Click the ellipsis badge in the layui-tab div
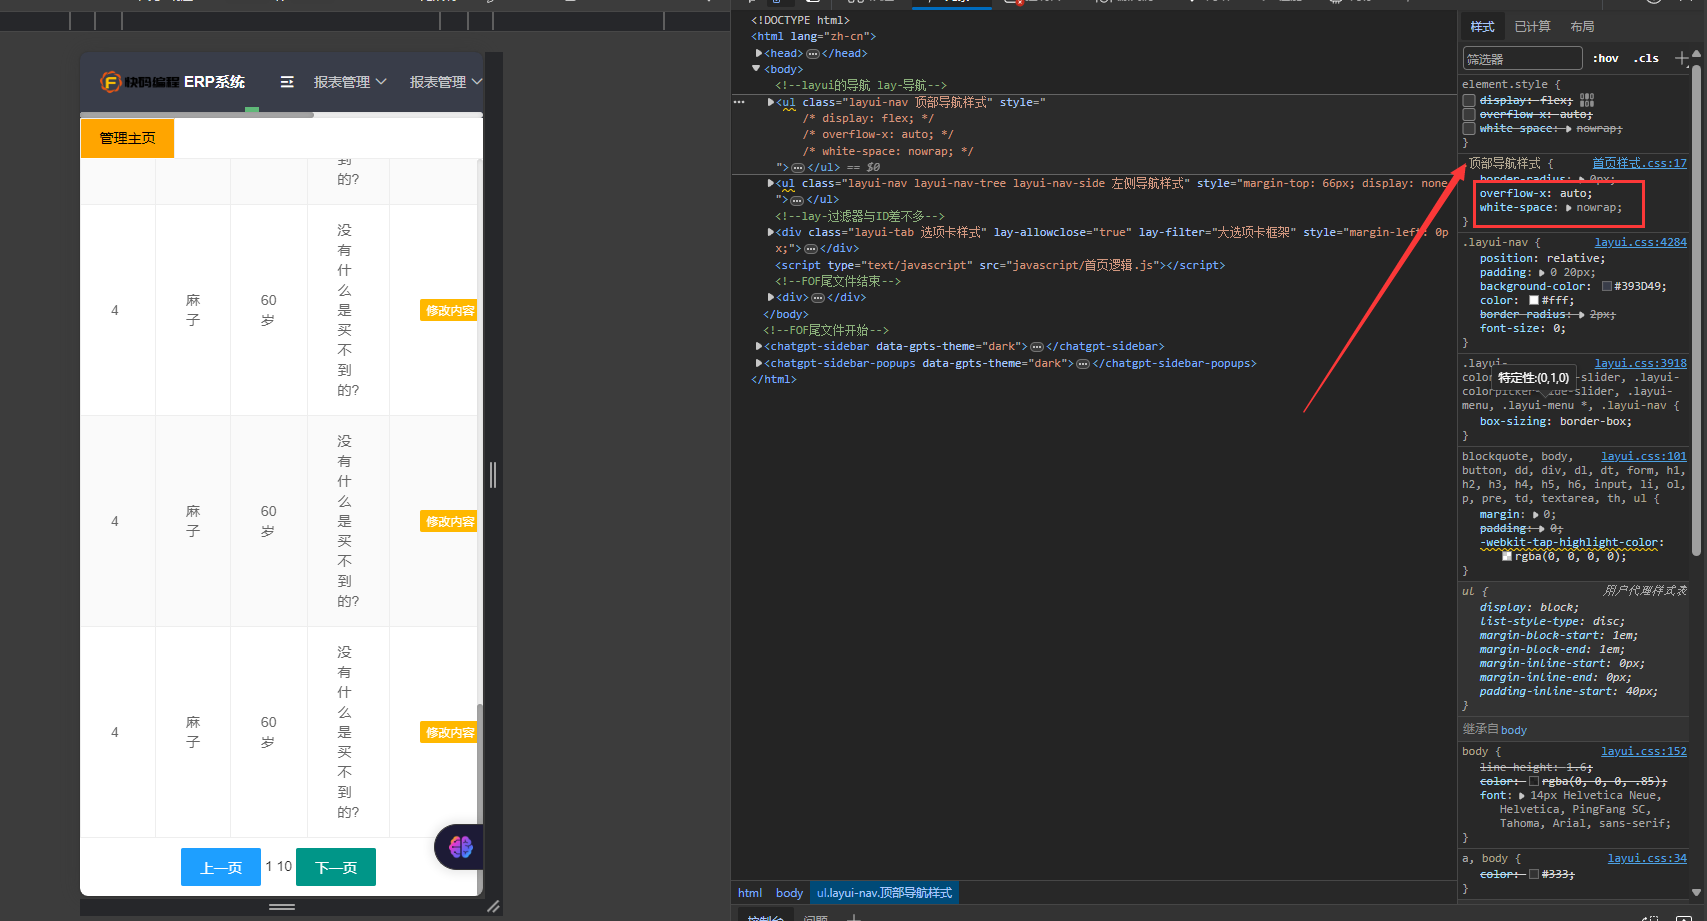1707x921 pixels. tap(810, 249)
